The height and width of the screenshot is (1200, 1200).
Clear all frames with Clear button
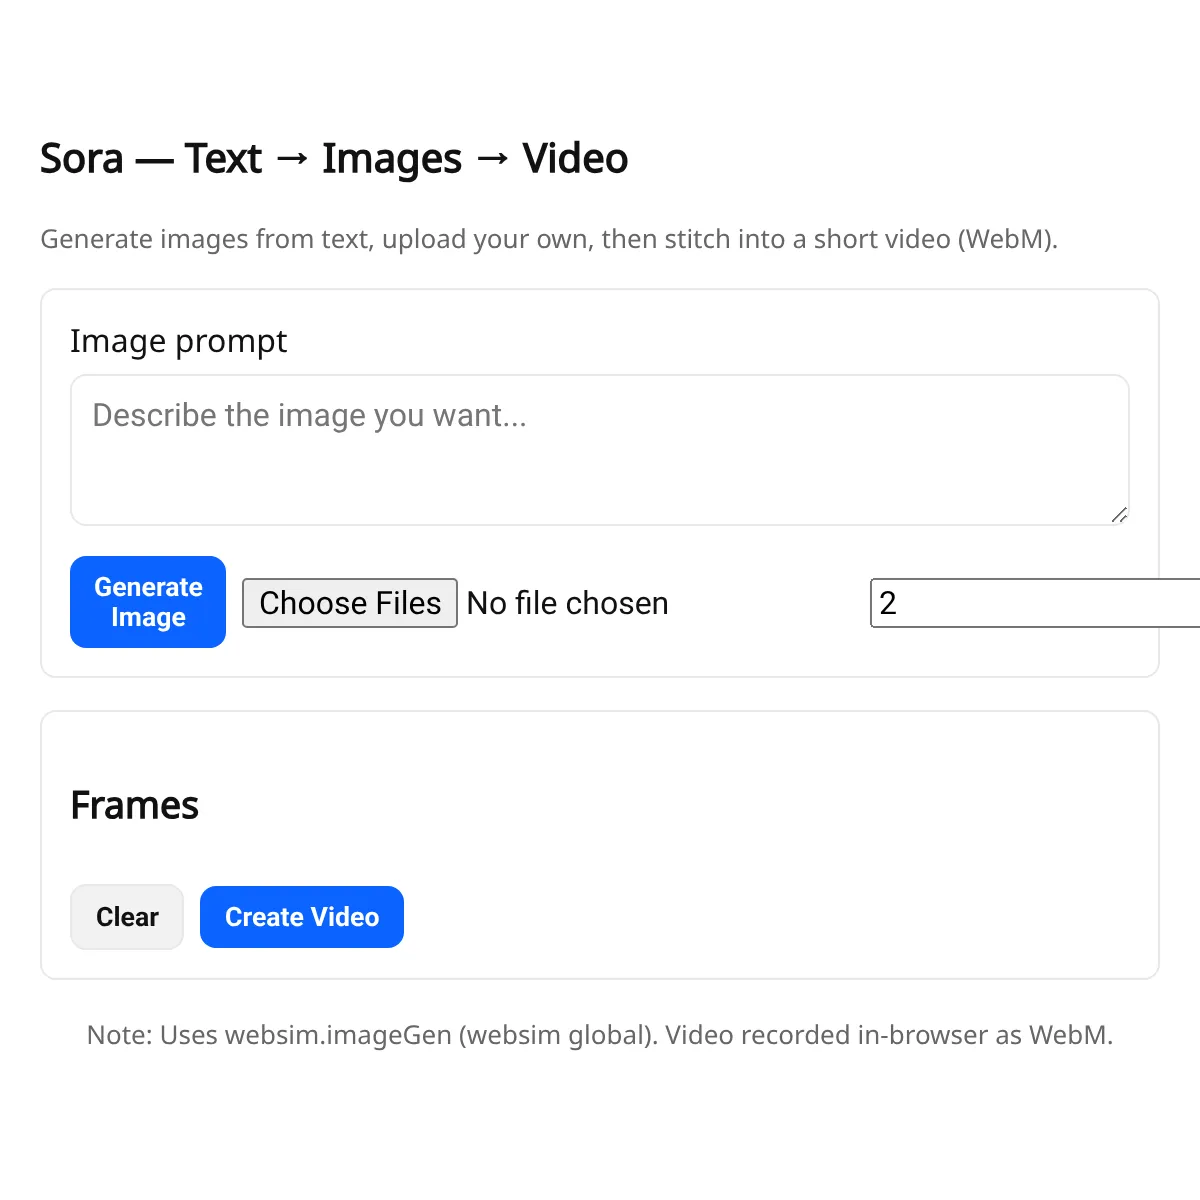pyautogui.click(x=127, y=917)
